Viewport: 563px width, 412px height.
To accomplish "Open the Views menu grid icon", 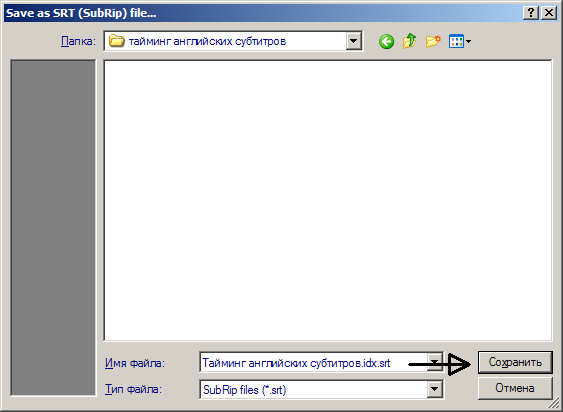I will coord(456,41).
